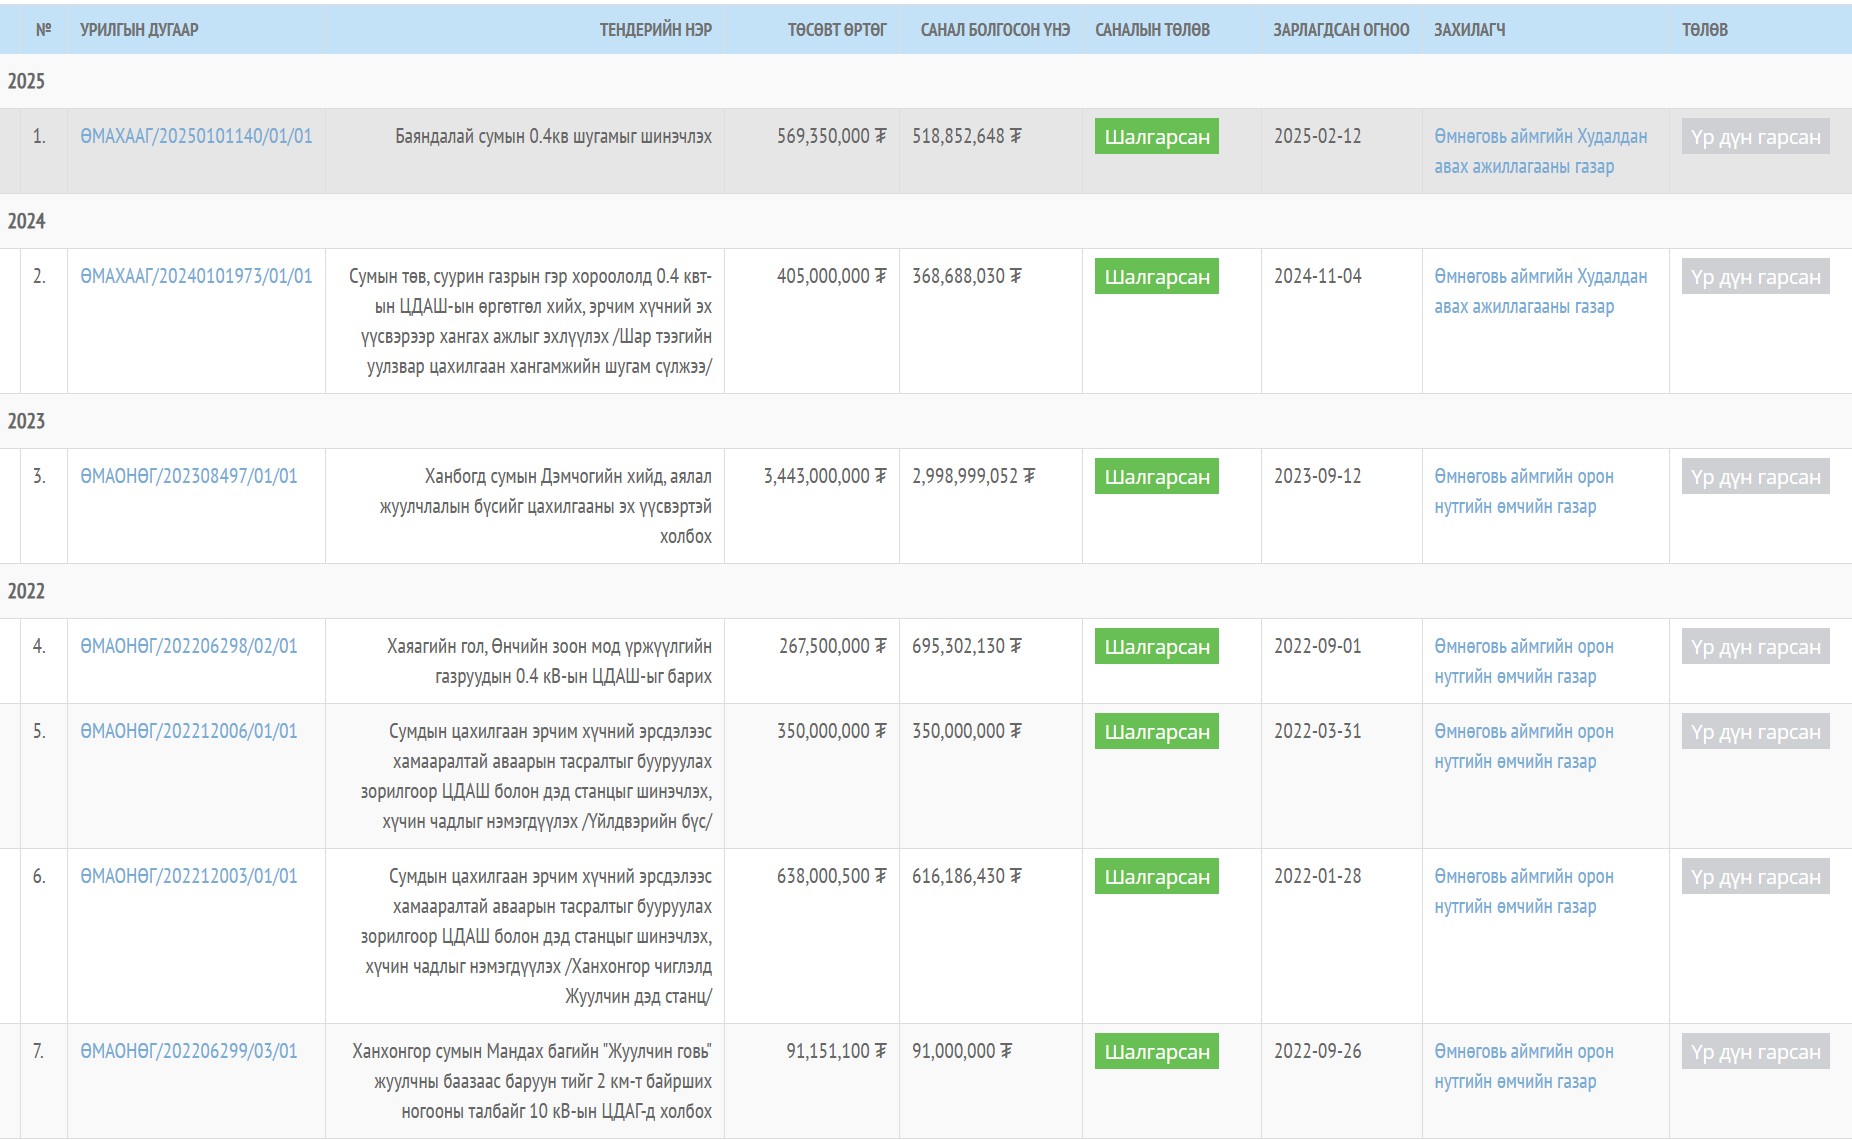Open tender link ӨМАОНӨГ/202308497/01/01
Viewport: 1852px width, 1140px height.
pyautogui.click(x=189, y=476)
